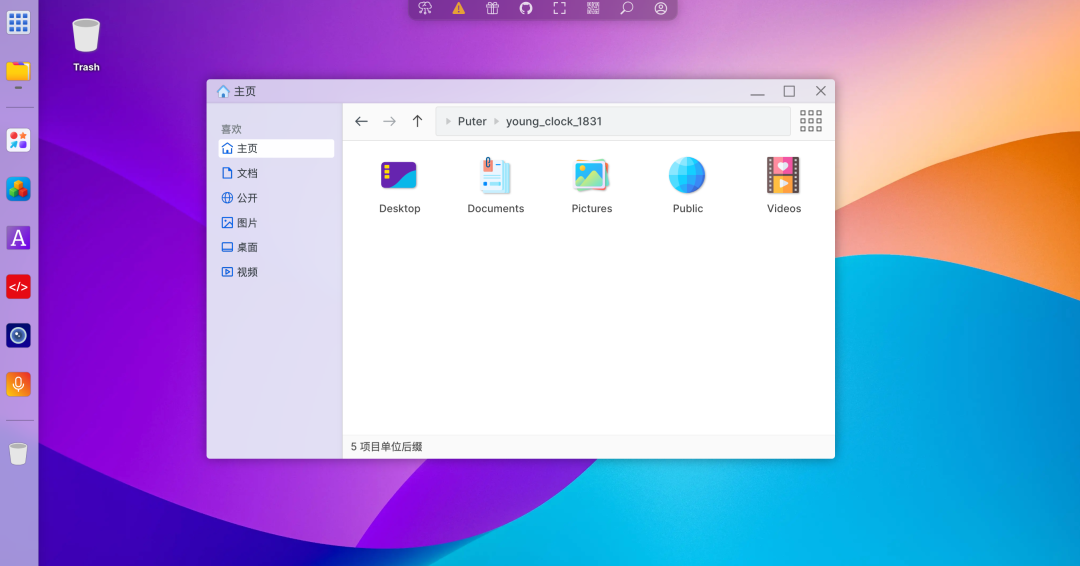Close the 主页 window

point(820,91)
